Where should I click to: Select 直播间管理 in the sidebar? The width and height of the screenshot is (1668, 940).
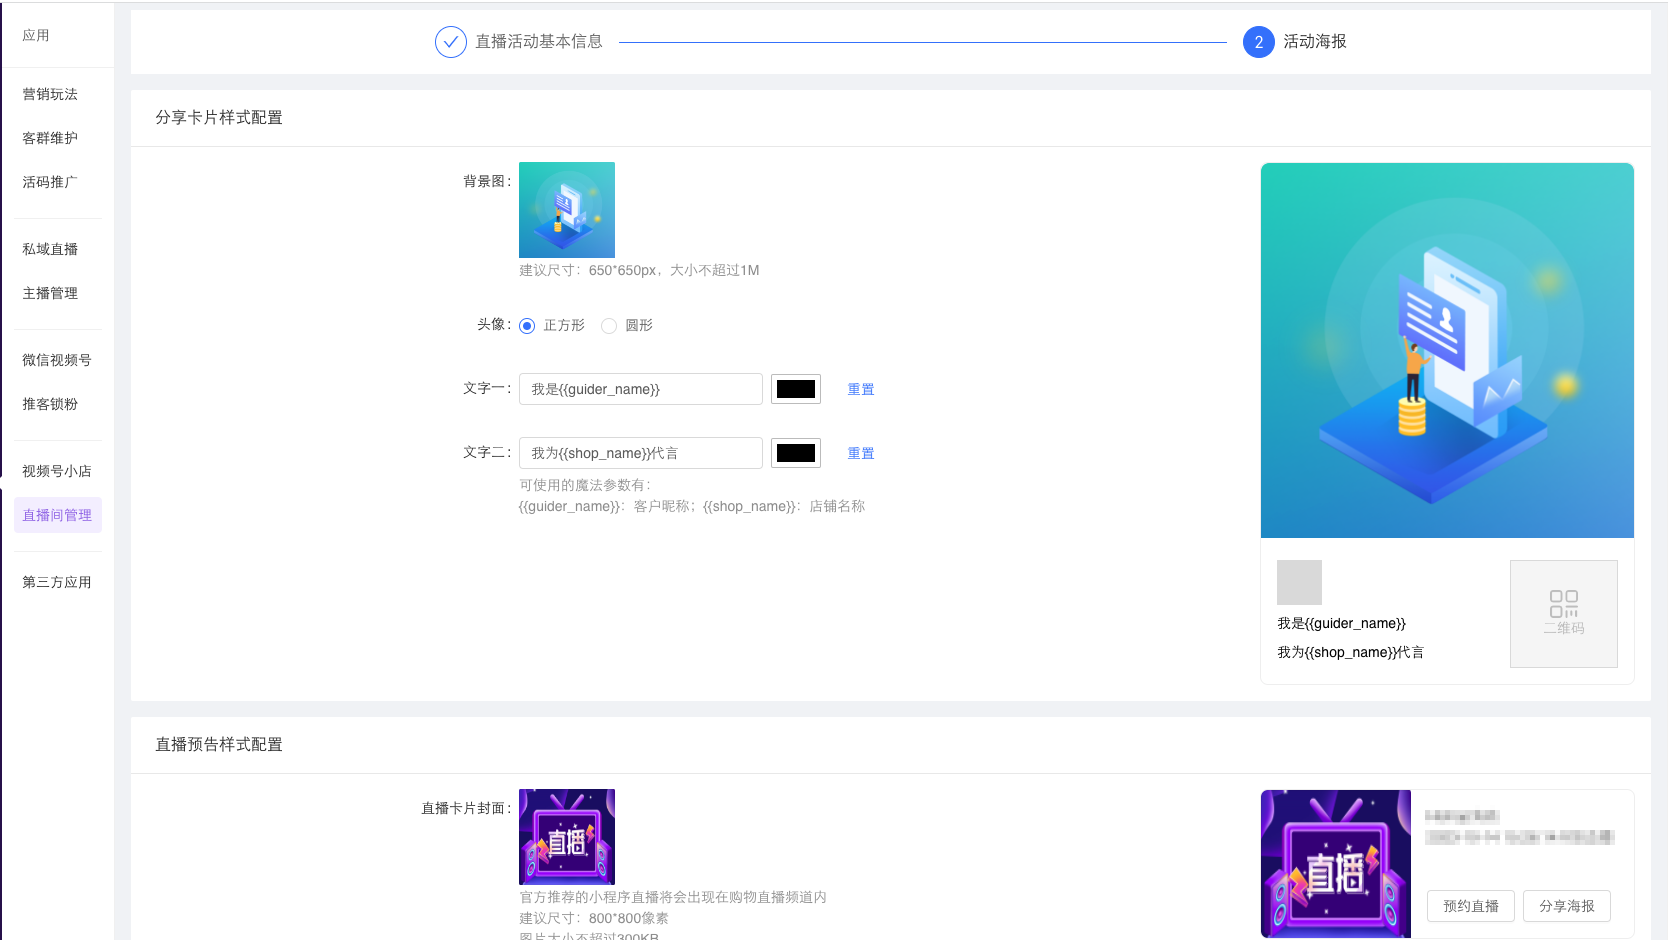point(57,515)
